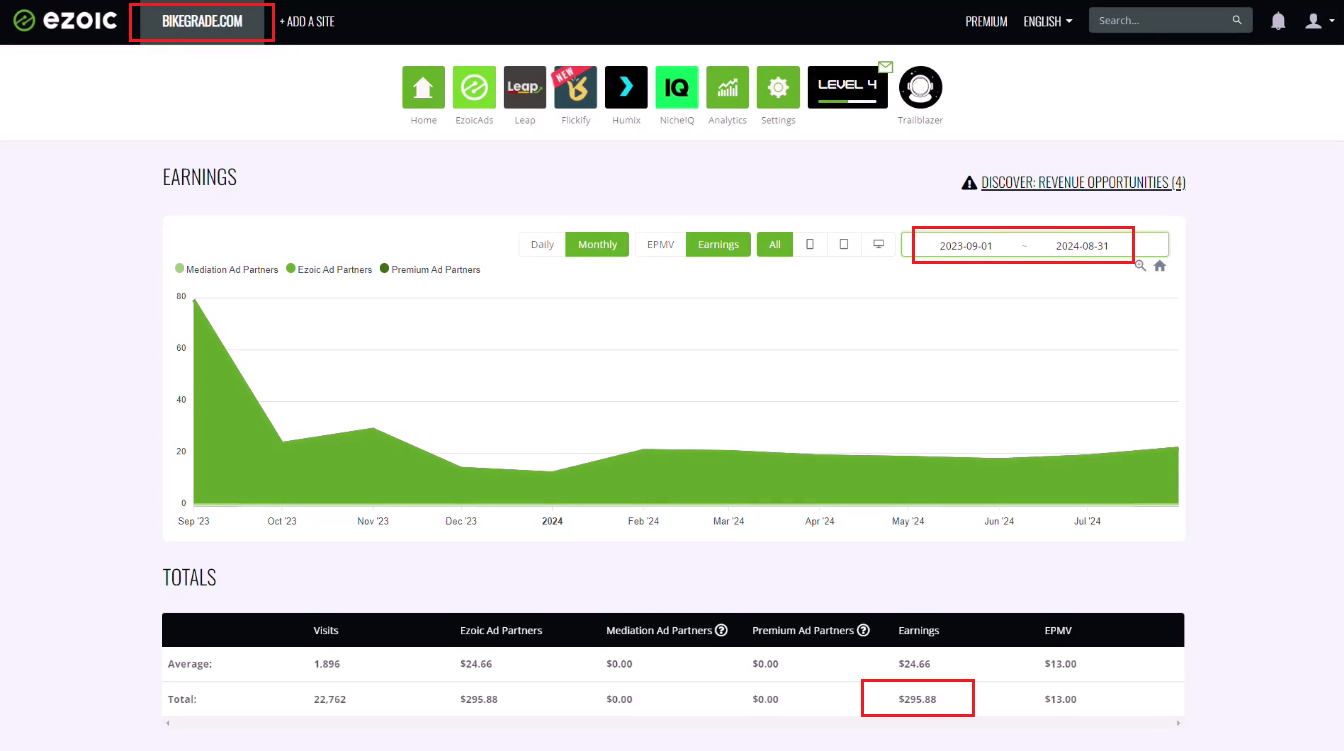
Task: Open the EzoicAds app icon
Action: [474, 87]
